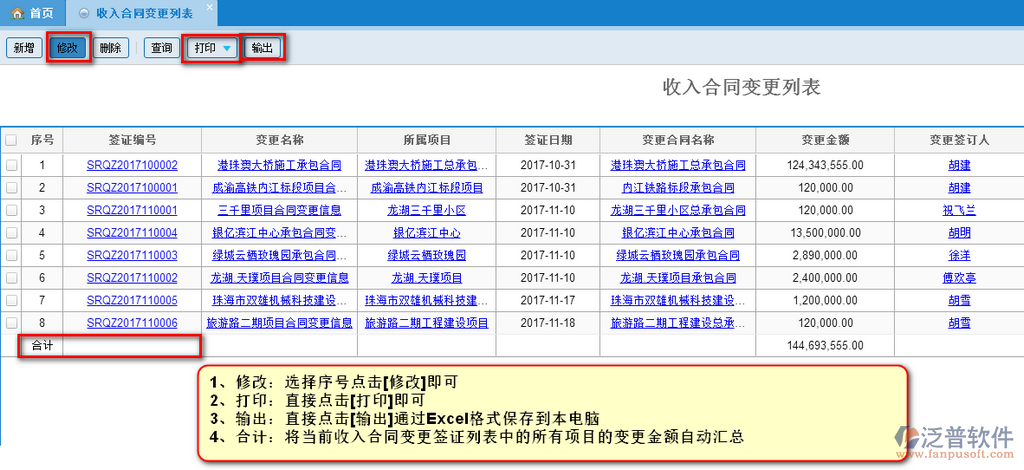
Task: Open signer 胡建 in row 1
Action: pyautogui.click(x=959, y=166)
